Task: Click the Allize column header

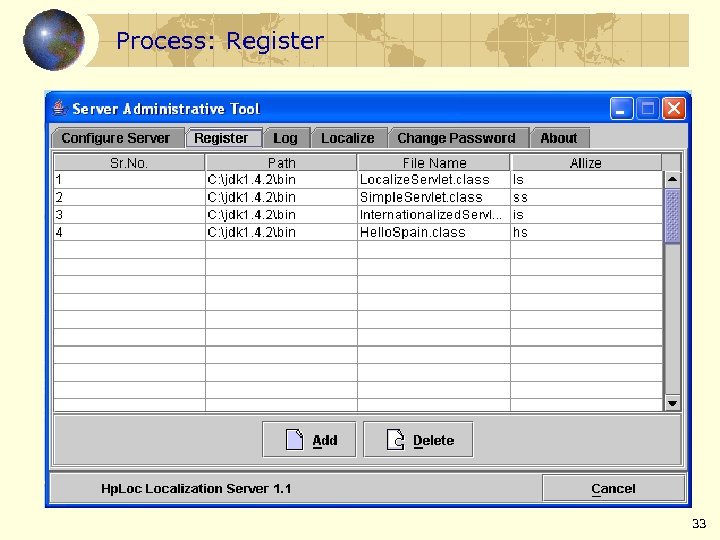Action: 586,163
